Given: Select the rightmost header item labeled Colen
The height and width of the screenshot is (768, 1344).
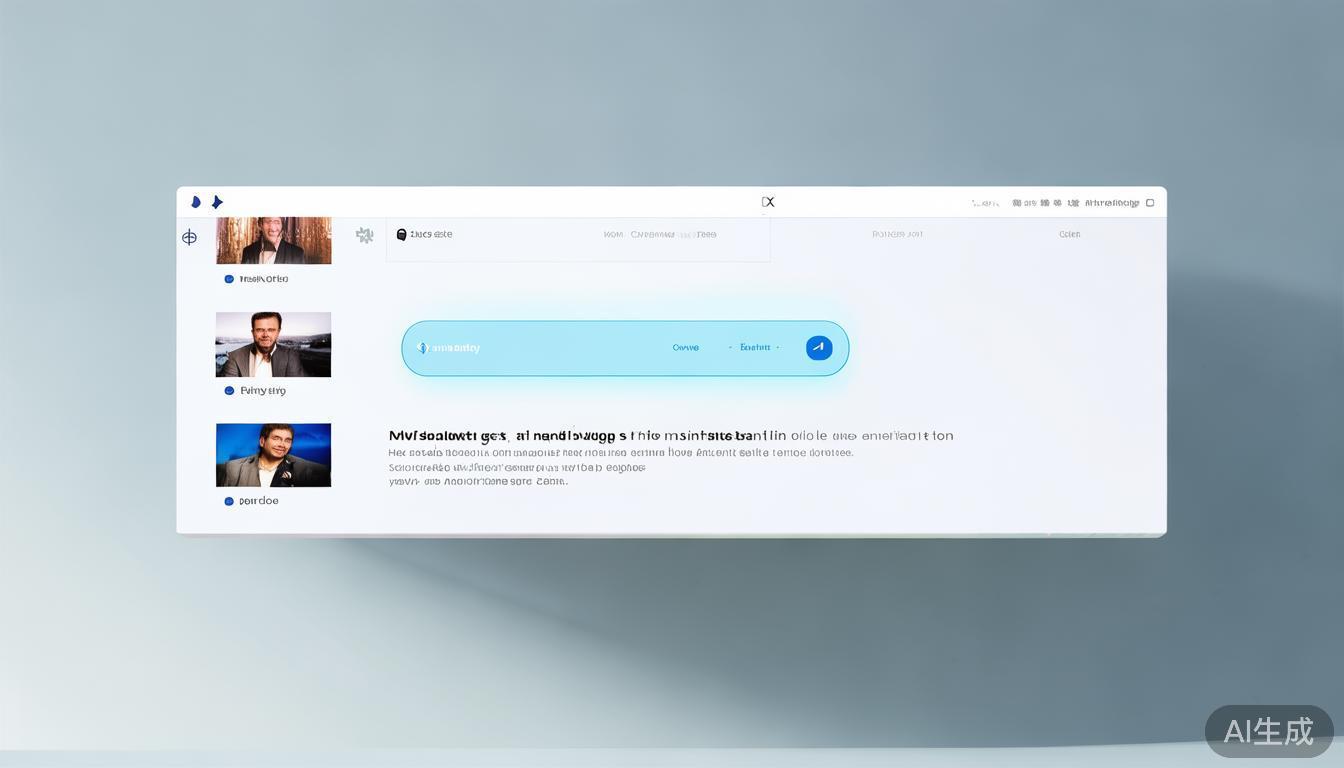Looking at the screenshot, I should pyautogui.click(x=1069, y=235).
